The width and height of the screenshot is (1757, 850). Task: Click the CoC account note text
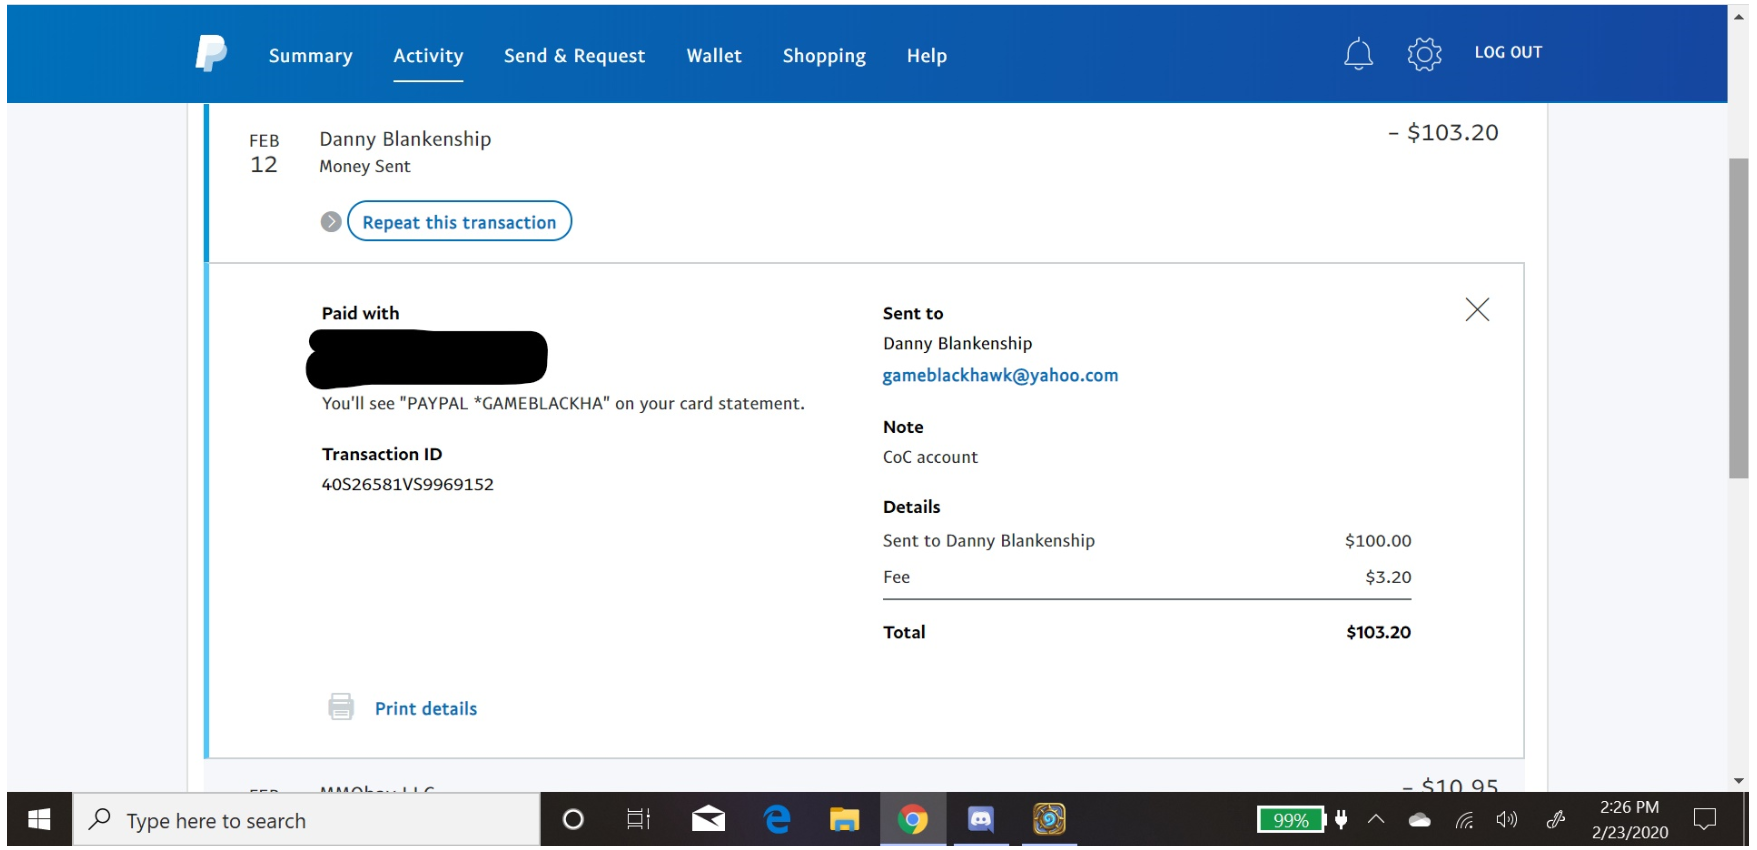coord(930,458)
